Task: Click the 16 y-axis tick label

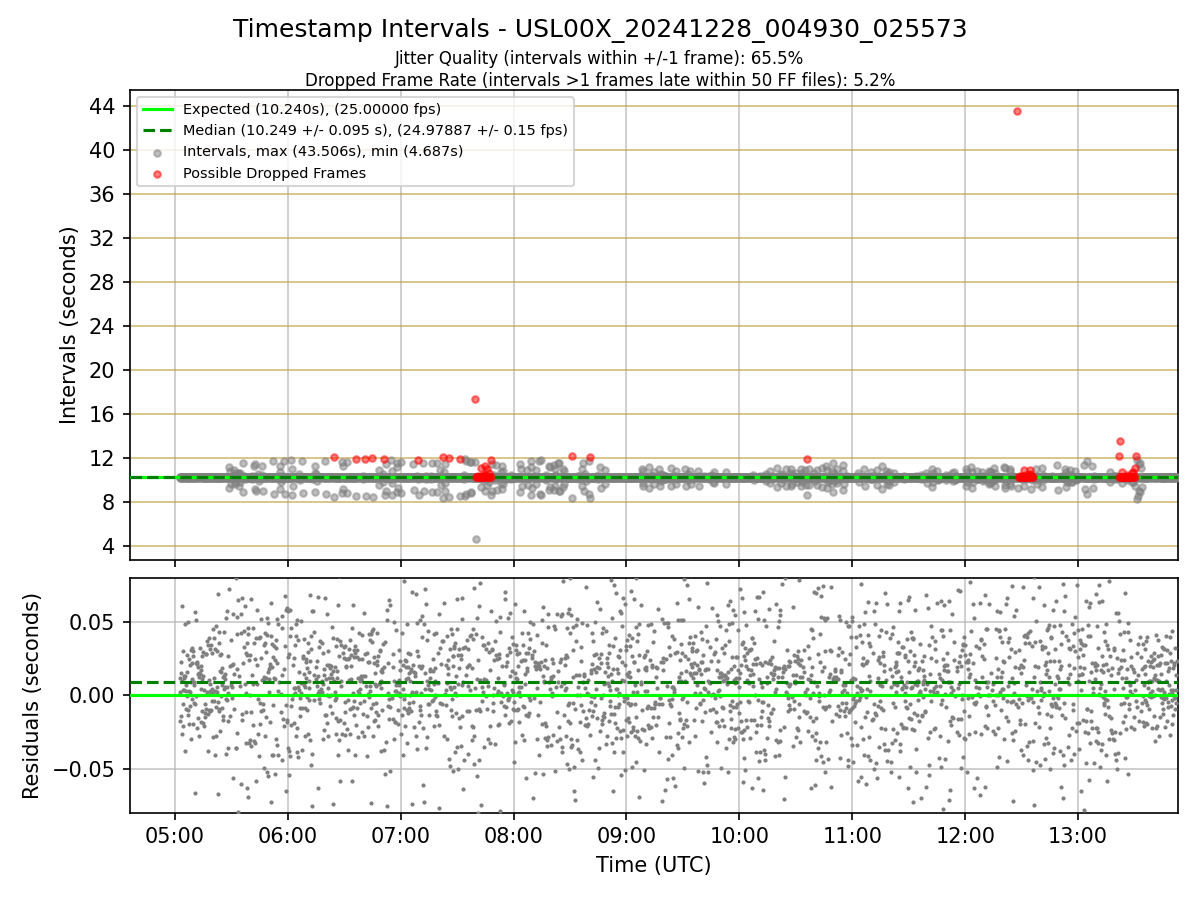Action: coord(104,414)
